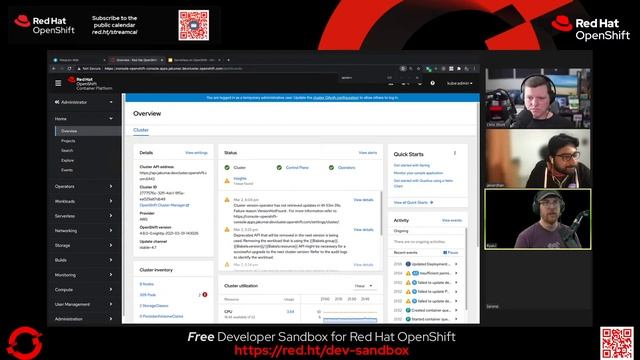The height and width of the screenshot is (360, 640).
Task: Reload the page with browser refresh icon
Action: pyautogui.click(x=69, y=69)
